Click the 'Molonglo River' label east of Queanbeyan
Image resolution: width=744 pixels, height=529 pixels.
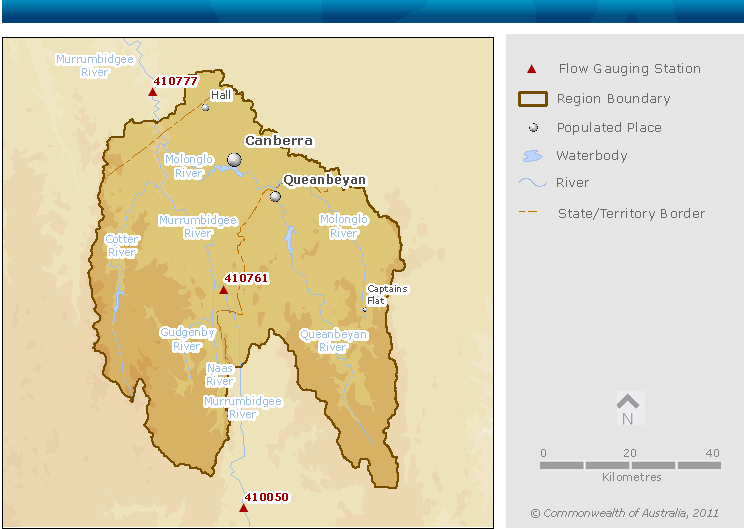[x=344, y=226]
